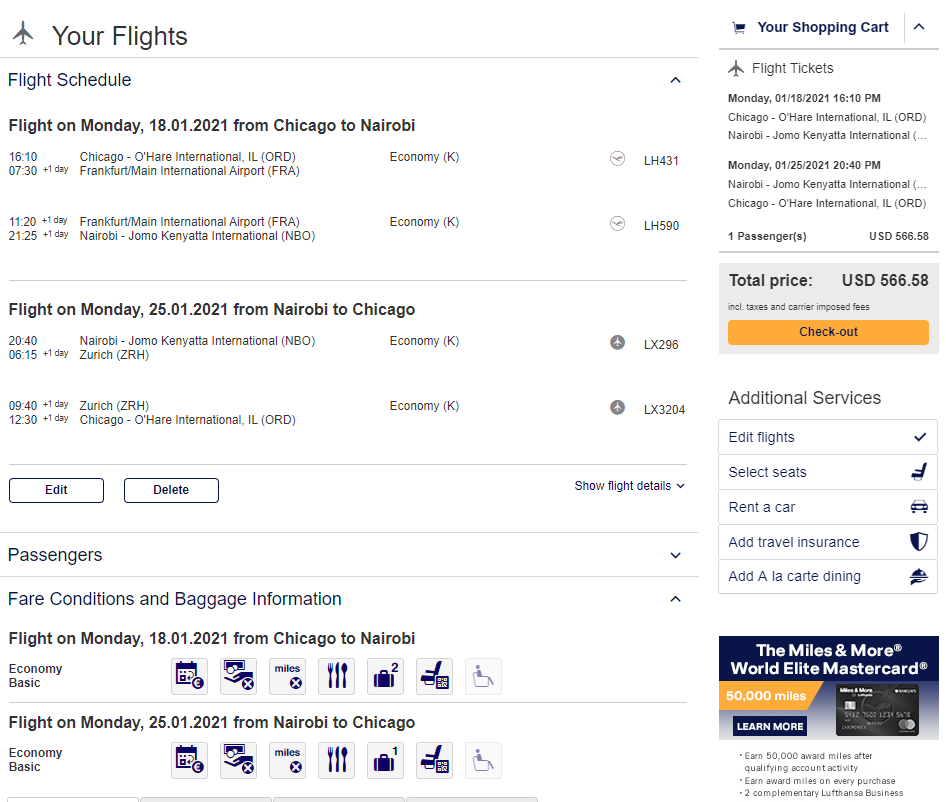Collapse Your Shopping Cart panel
The image size is (946, 802).
(919, 27)
